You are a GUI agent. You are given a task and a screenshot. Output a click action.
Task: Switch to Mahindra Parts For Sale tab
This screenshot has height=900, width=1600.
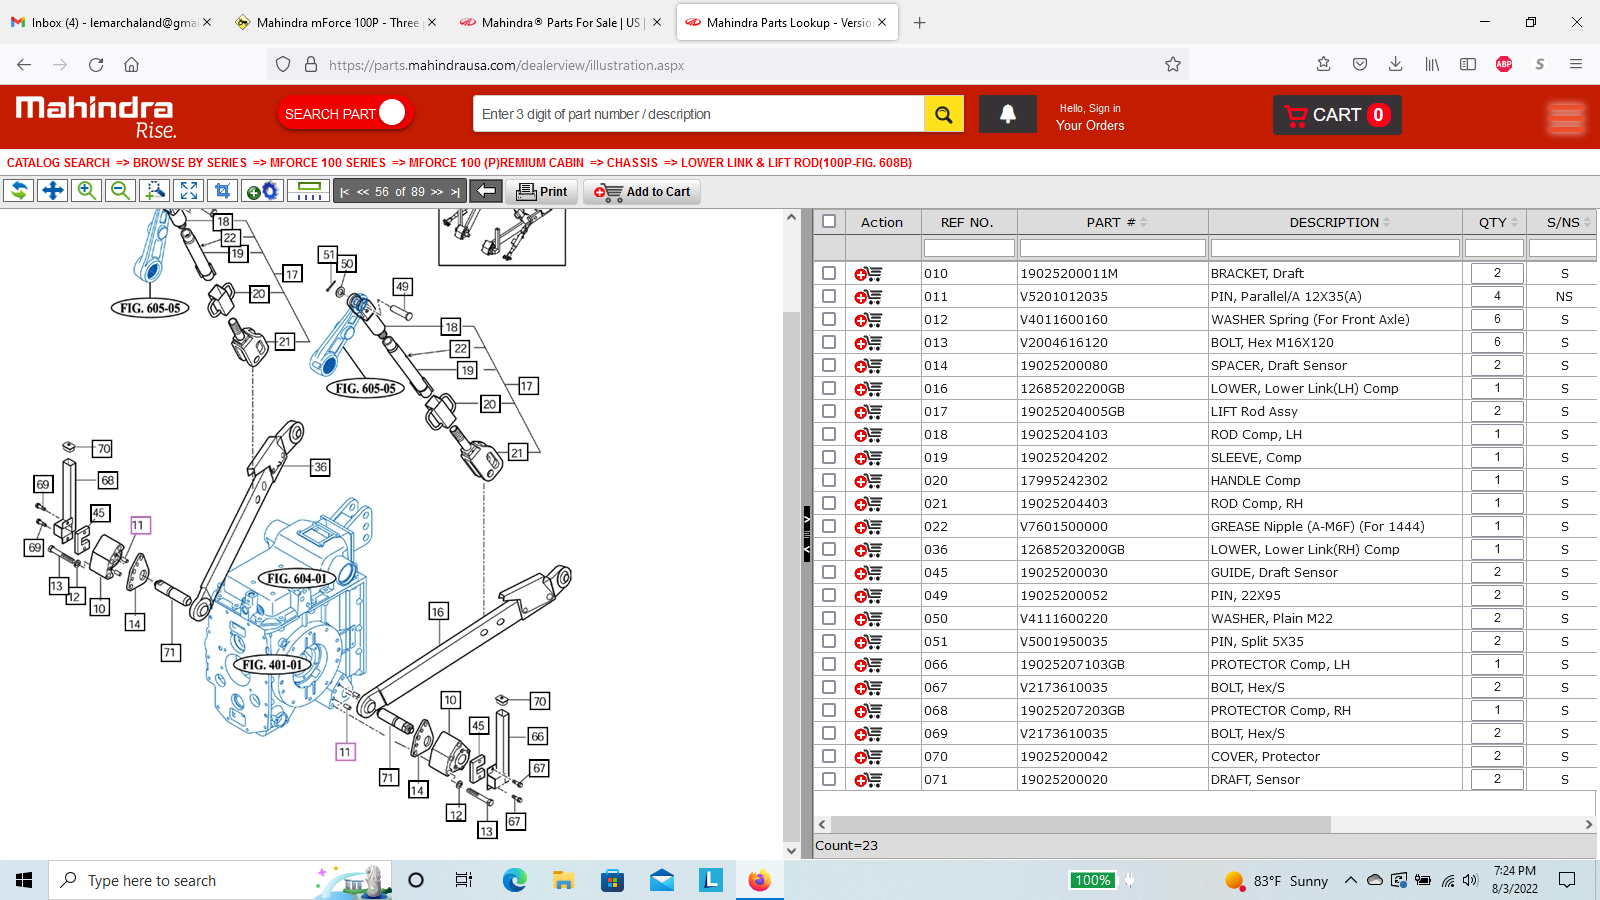[561, 22]
